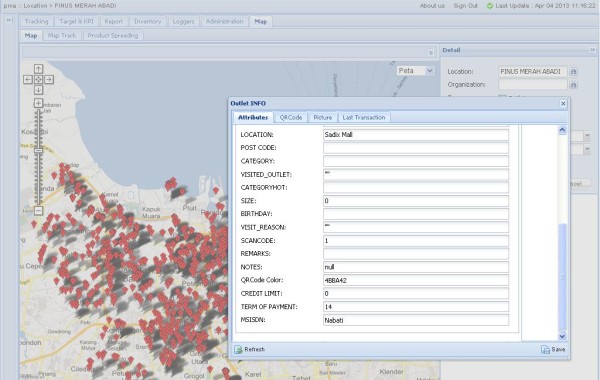Select the Attributes tab
The width and height of the screenshot is (600, 380).
[253, 117]
